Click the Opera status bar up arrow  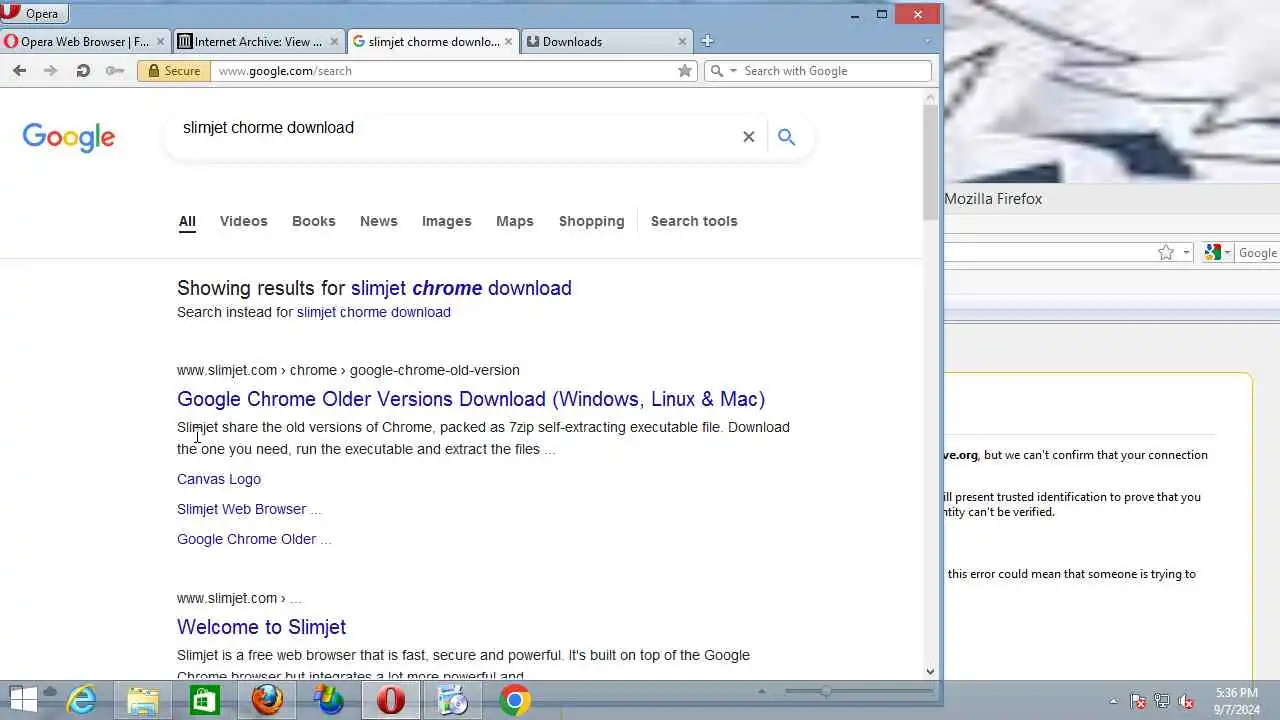coord(761,691)
